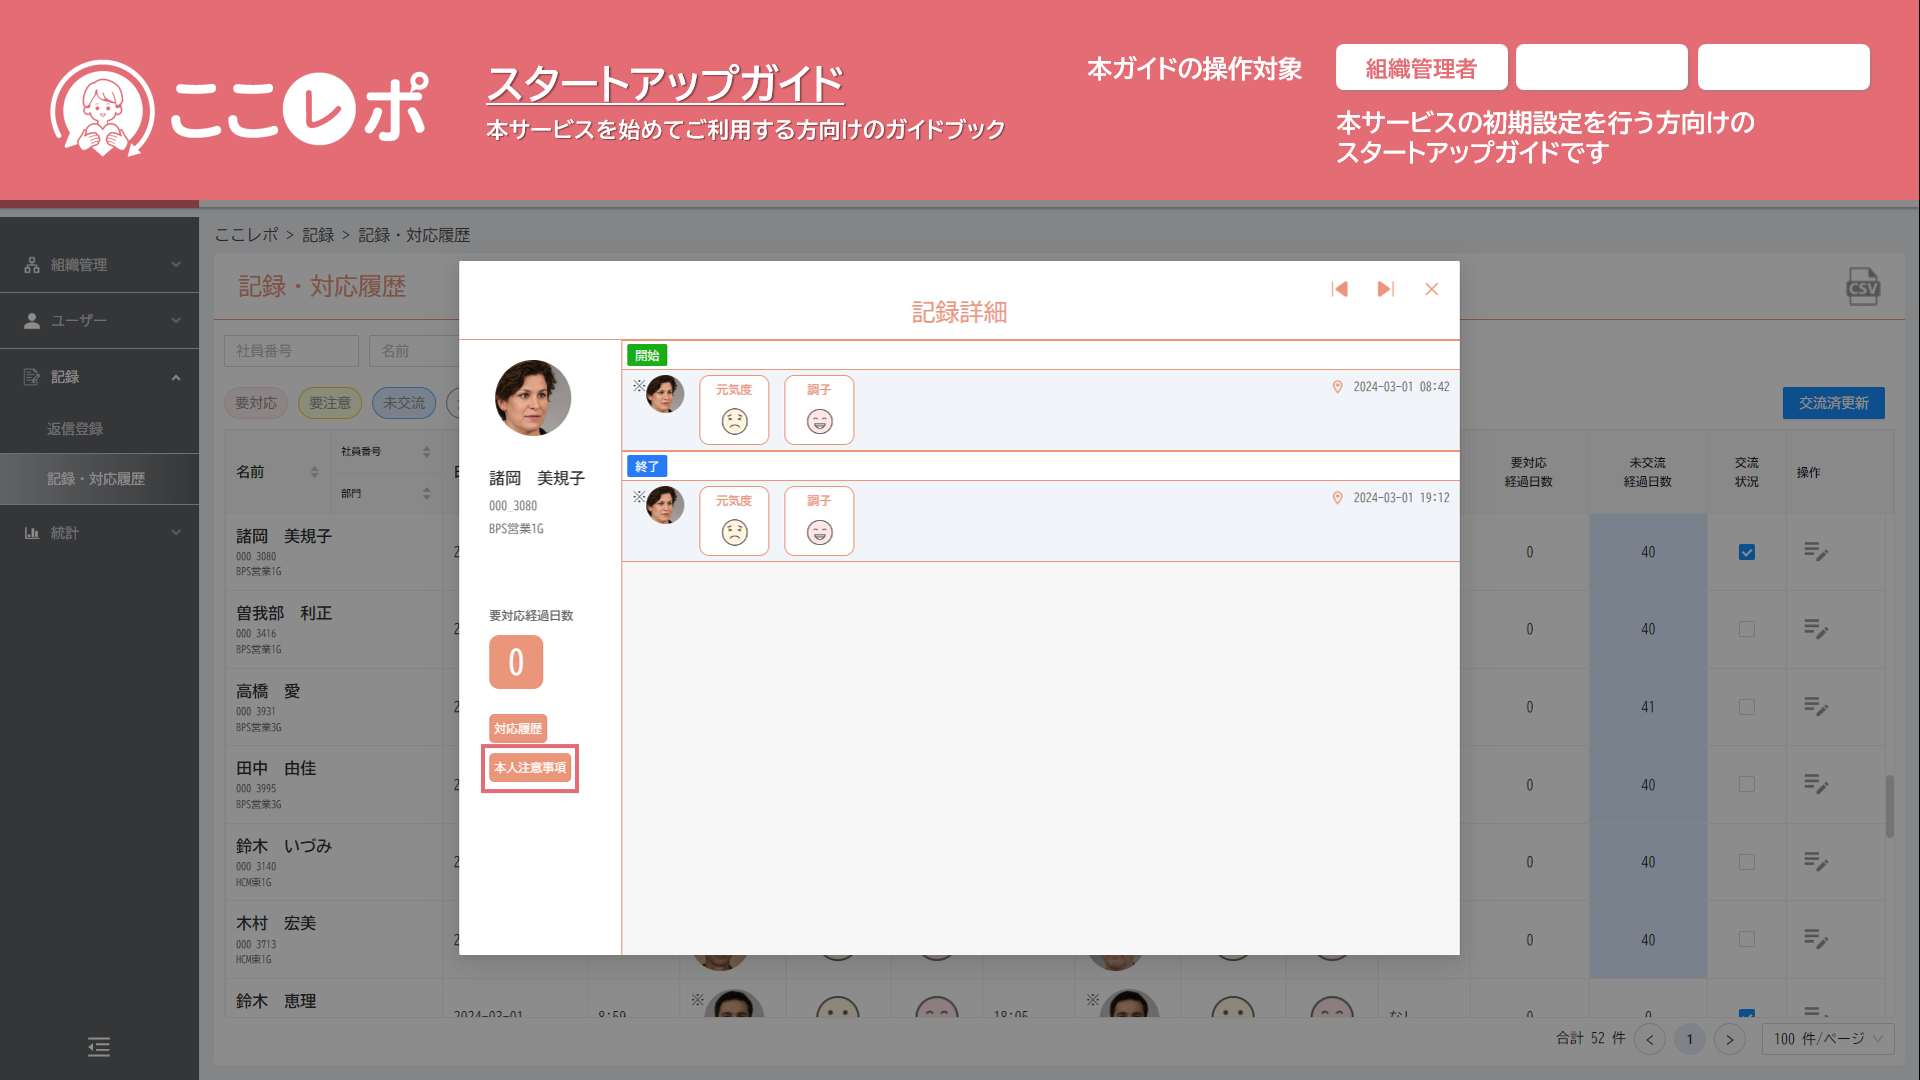Uncheck 交流状況 checkbox for 諸岡 美規子
The width and height of the screenshot is (1920, 1080).
[x=1746, y=552]
